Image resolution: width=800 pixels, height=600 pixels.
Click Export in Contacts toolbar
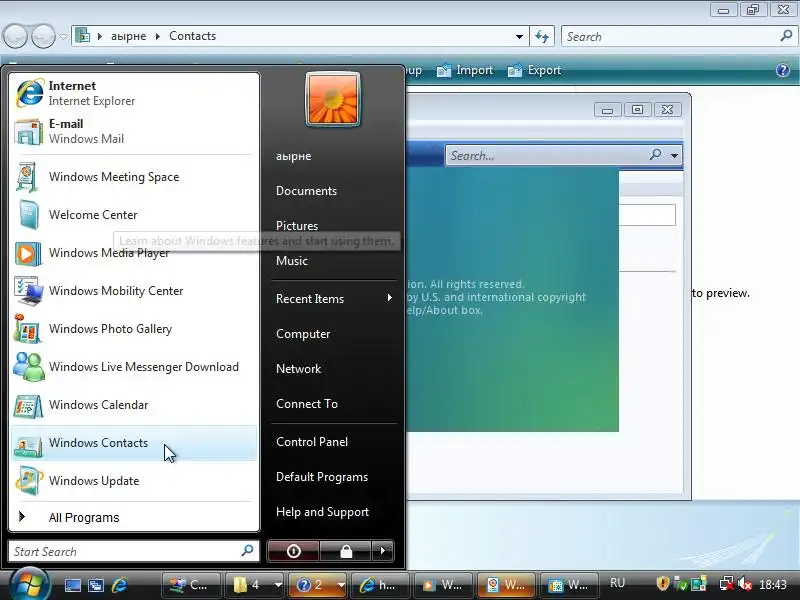(534, 70)
